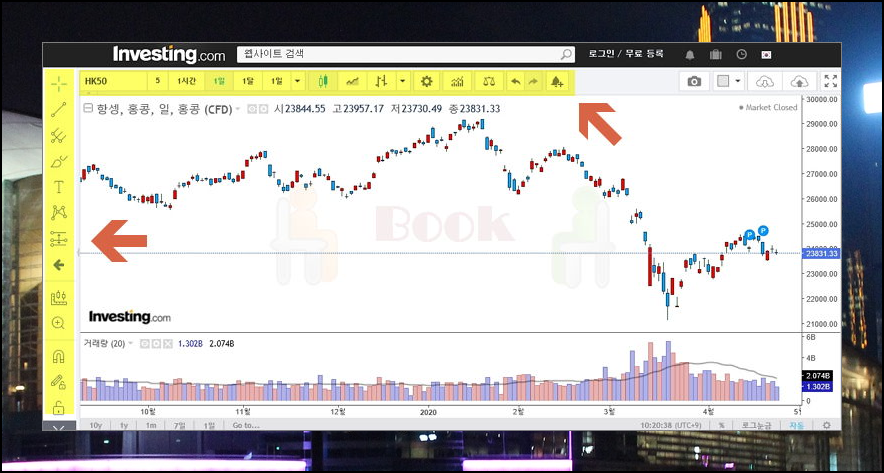Open the Korean flag language selector
The image size is (884, 473).
click(766, 55)
